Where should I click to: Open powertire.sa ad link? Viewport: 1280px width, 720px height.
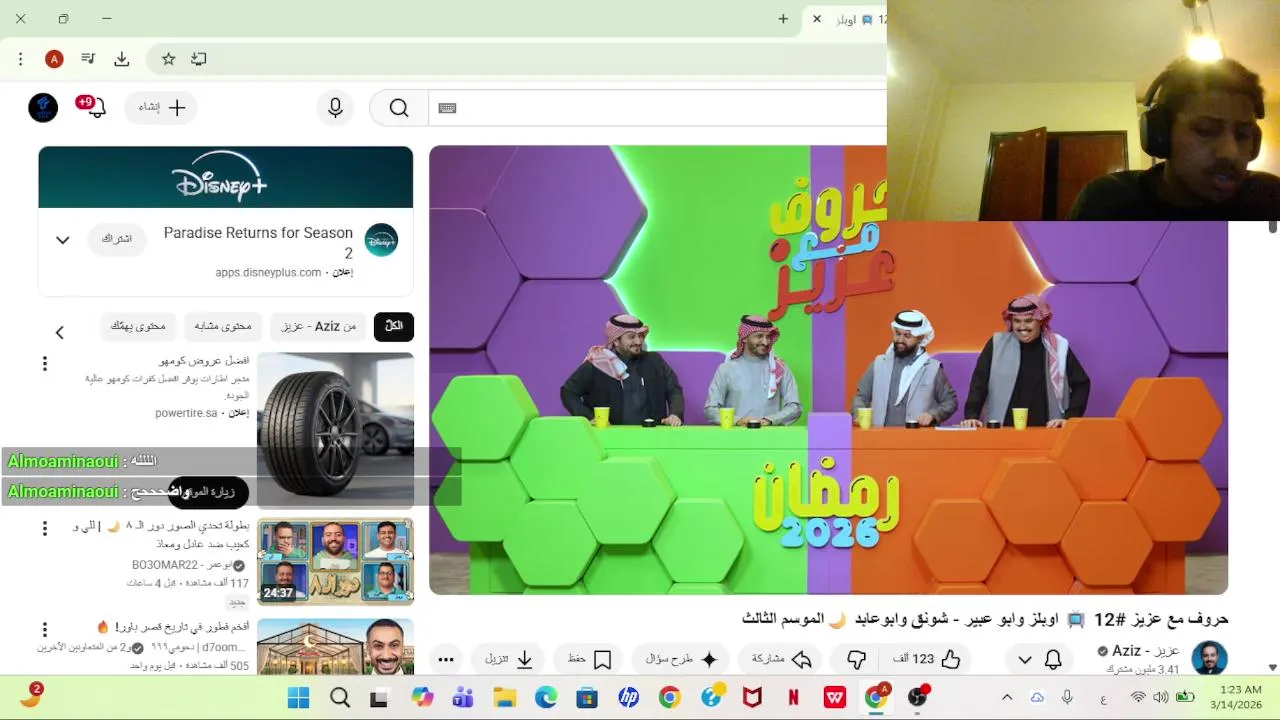[x=186, y=412]
